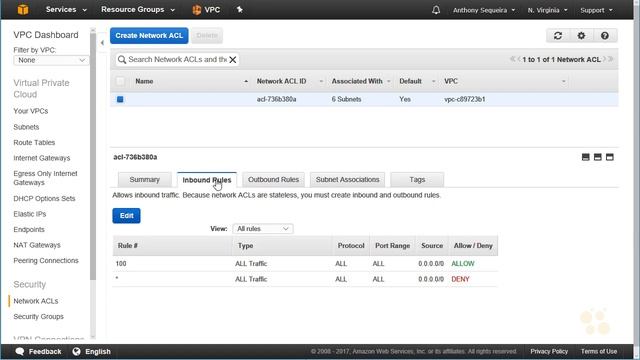640x360 pixels.
Task: Click the Edit inbound rules button
Action: [x=127, y=216]
